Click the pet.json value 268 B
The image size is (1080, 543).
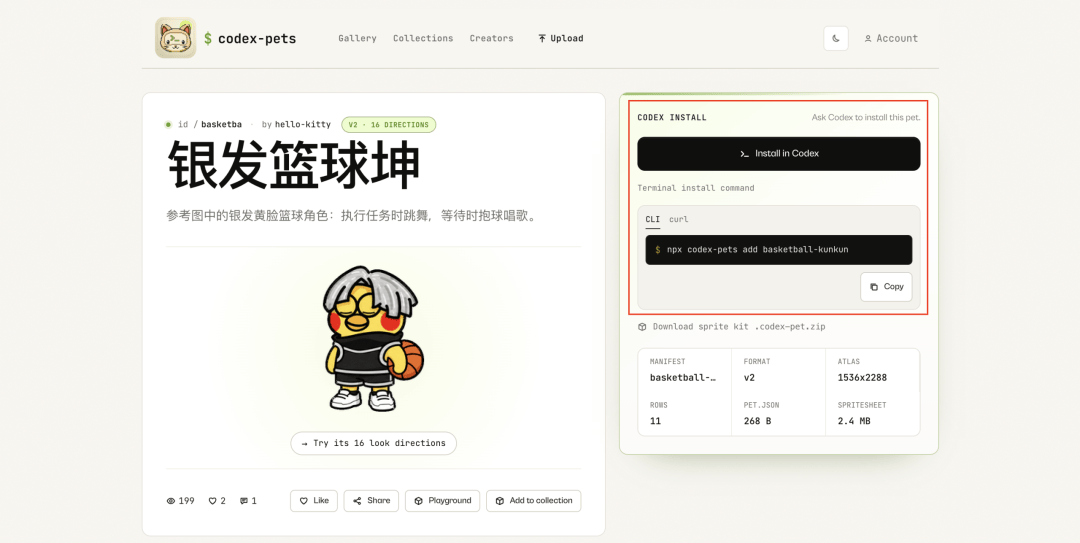[757, 420]
